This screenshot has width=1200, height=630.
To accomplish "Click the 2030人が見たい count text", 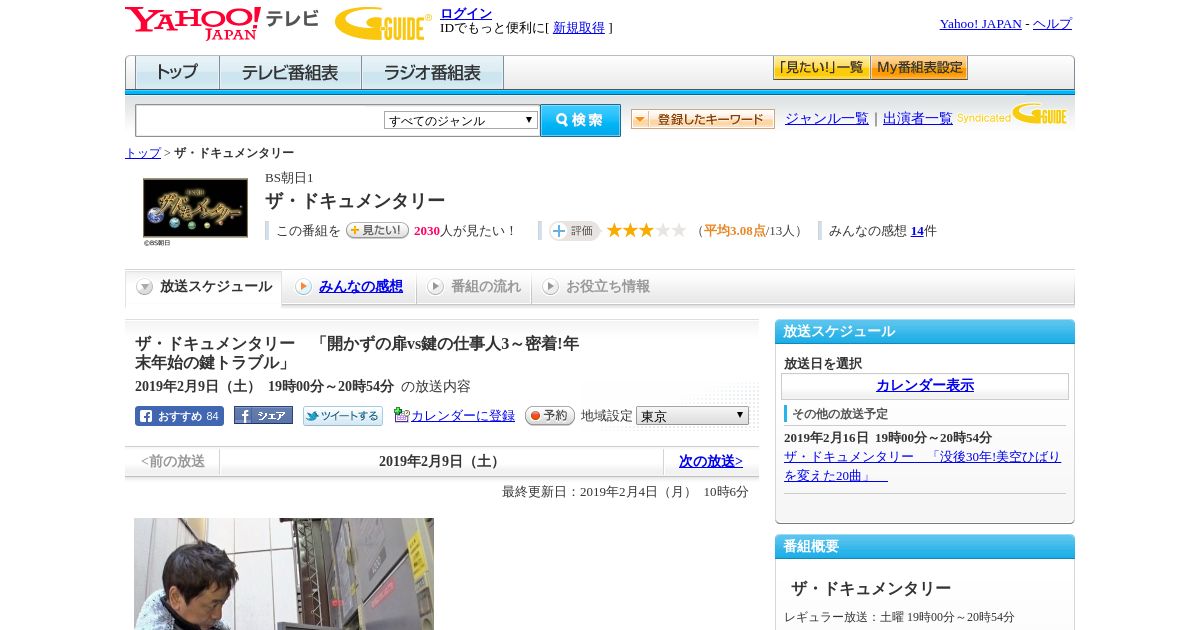I will pyautogui.click(x=464, y=231).
